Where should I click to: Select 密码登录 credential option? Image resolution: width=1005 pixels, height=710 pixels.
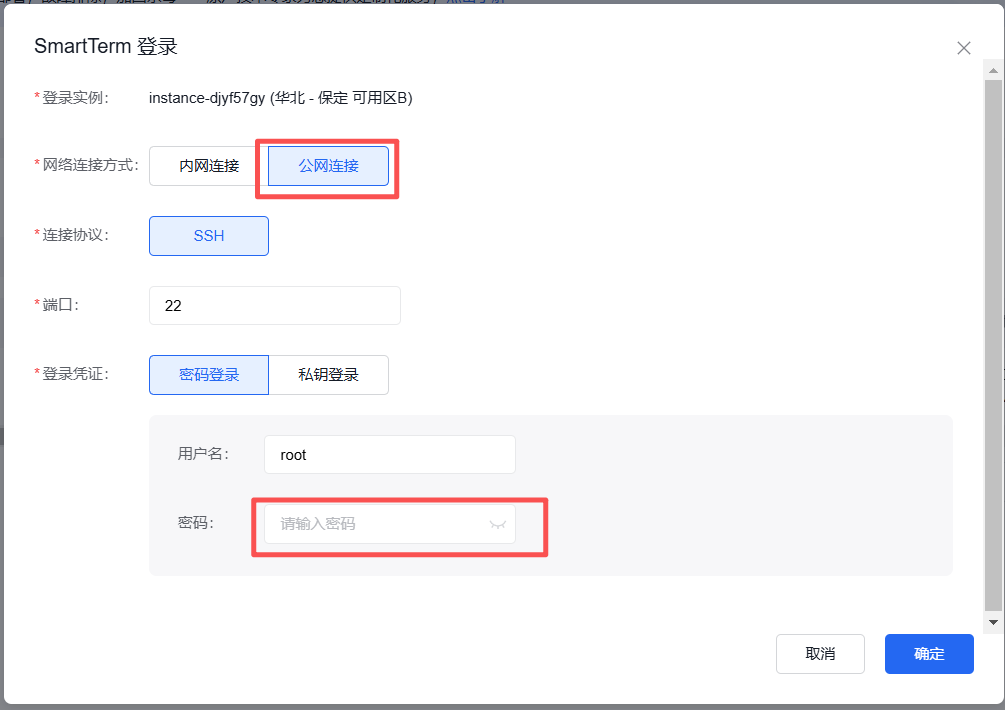click(209, 375)
